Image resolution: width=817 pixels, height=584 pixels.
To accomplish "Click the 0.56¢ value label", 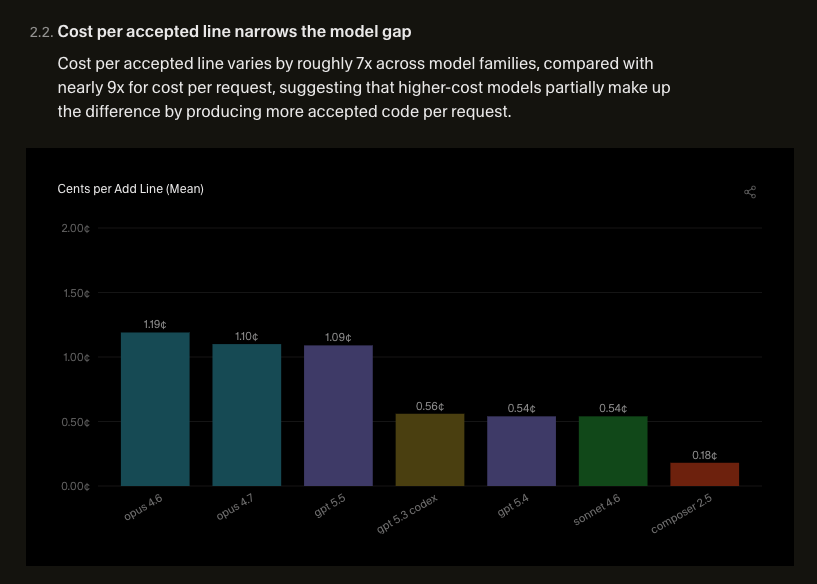I will point(430,406).
